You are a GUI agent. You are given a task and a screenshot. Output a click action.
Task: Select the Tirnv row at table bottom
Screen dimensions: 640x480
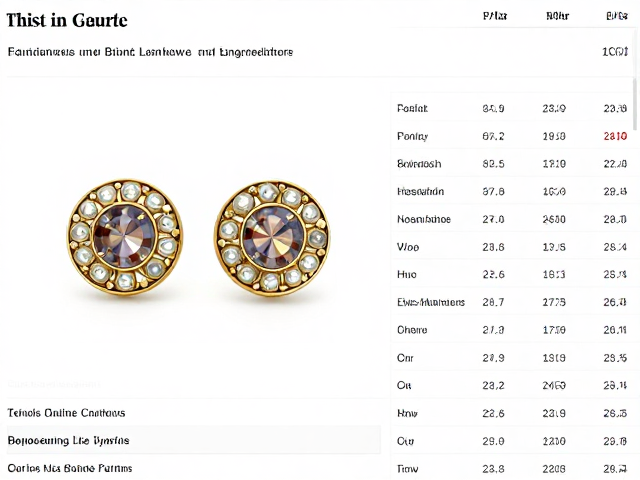pyautogui.click(x=512, y=469)
